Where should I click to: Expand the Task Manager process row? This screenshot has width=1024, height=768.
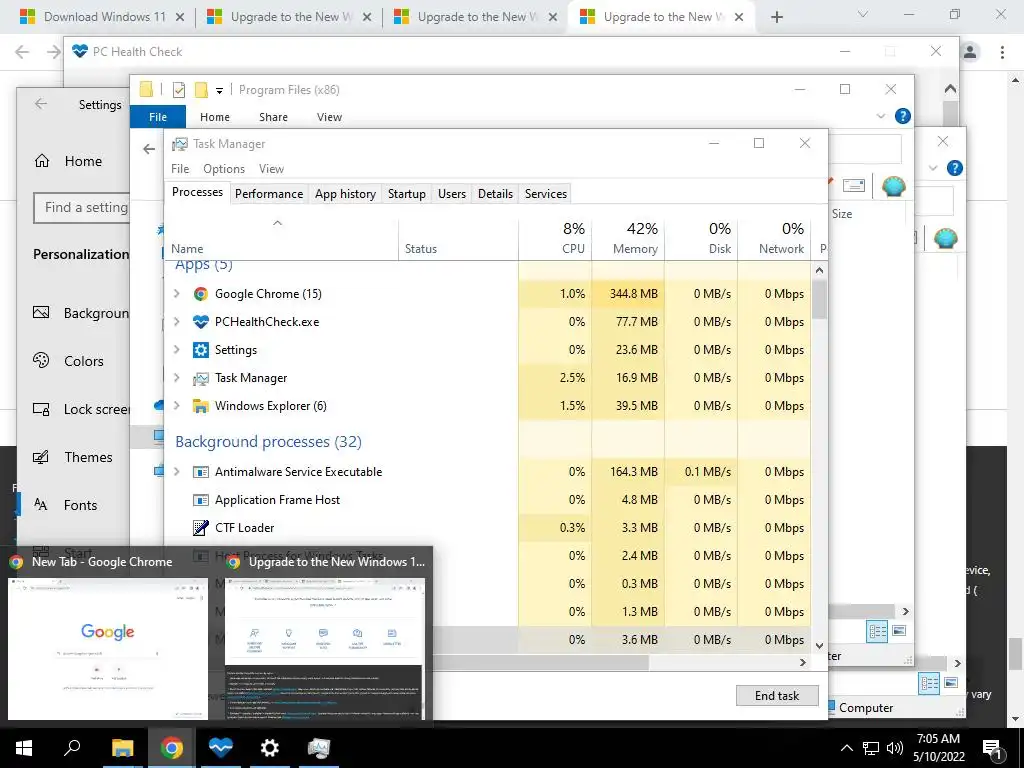point(176,378)
